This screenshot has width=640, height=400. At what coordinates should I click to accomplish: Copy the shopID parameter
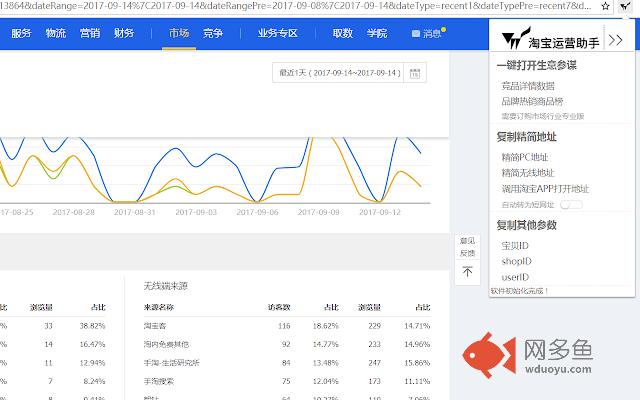516,261
